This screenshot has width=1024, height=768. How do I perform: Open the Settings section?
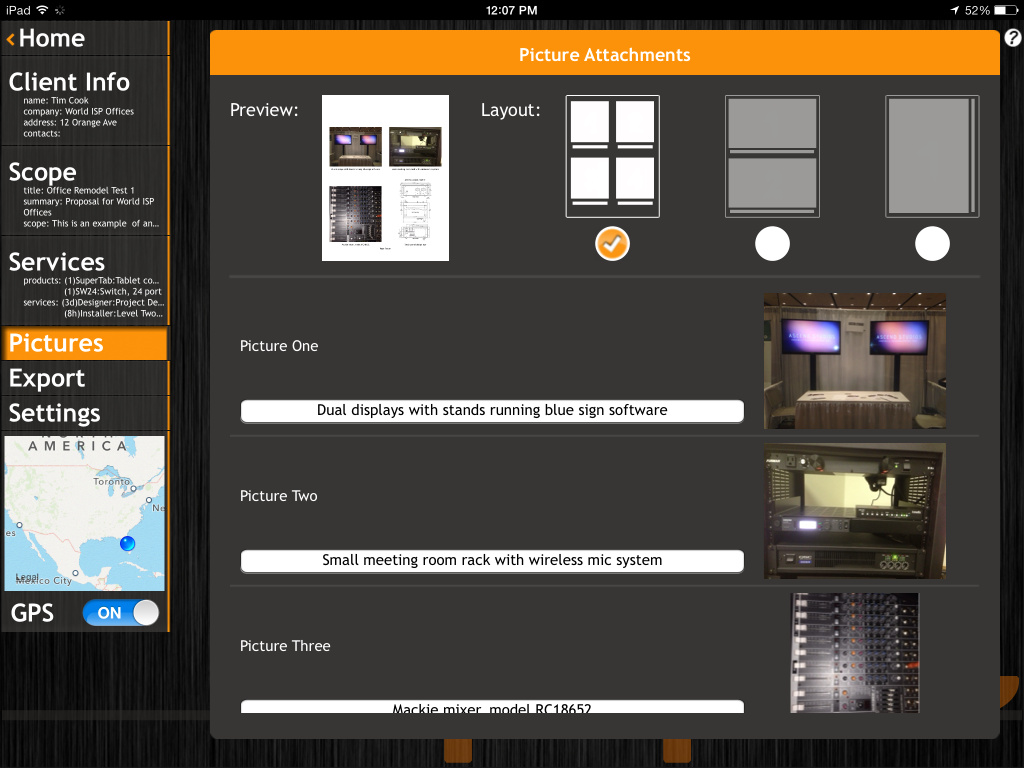point(55,413)
